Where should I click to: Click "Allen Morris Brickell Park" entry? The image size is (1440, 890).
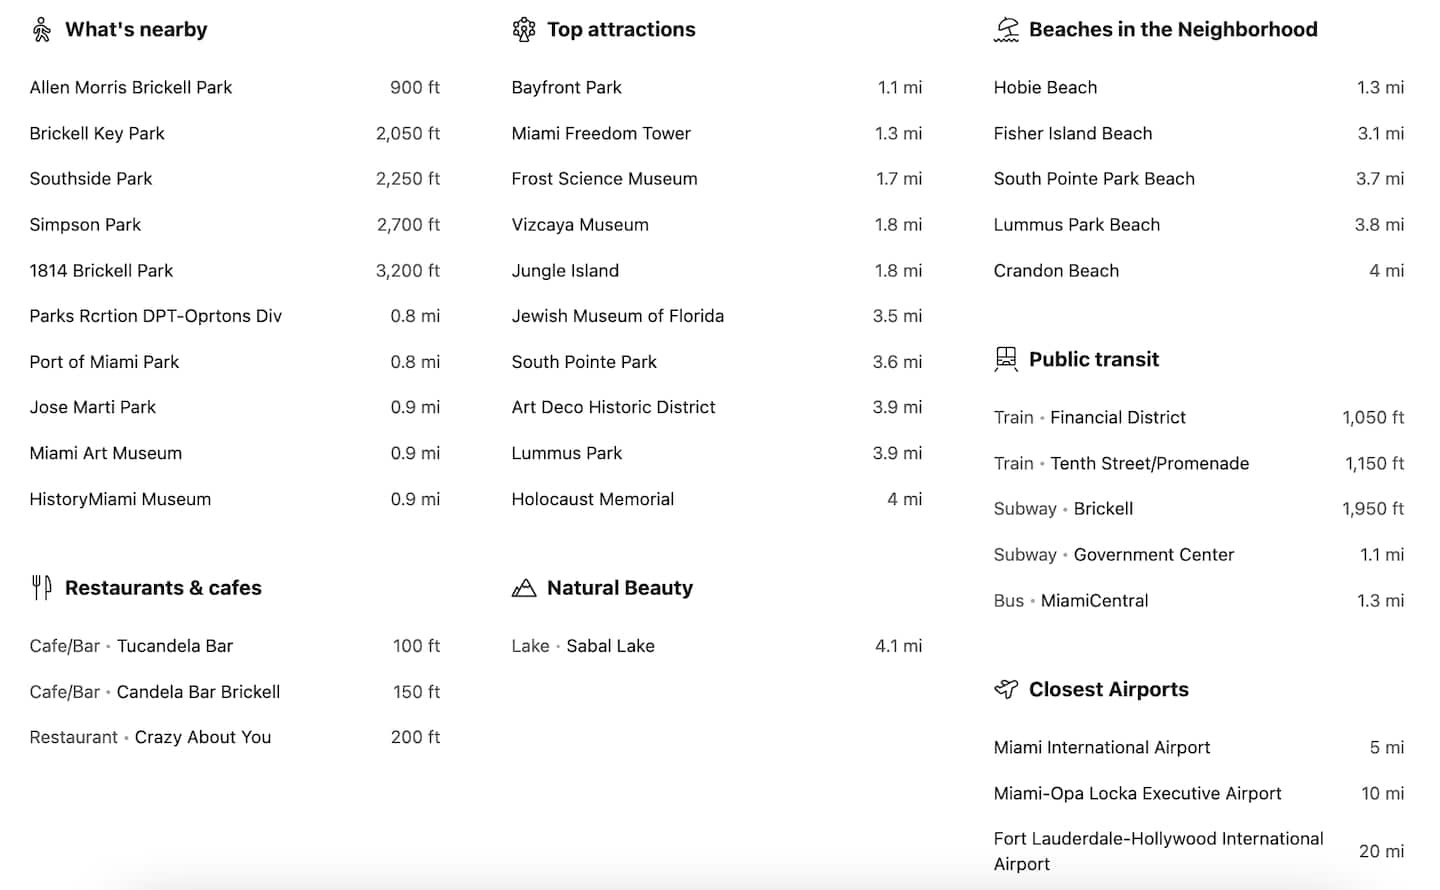[131, 88]
